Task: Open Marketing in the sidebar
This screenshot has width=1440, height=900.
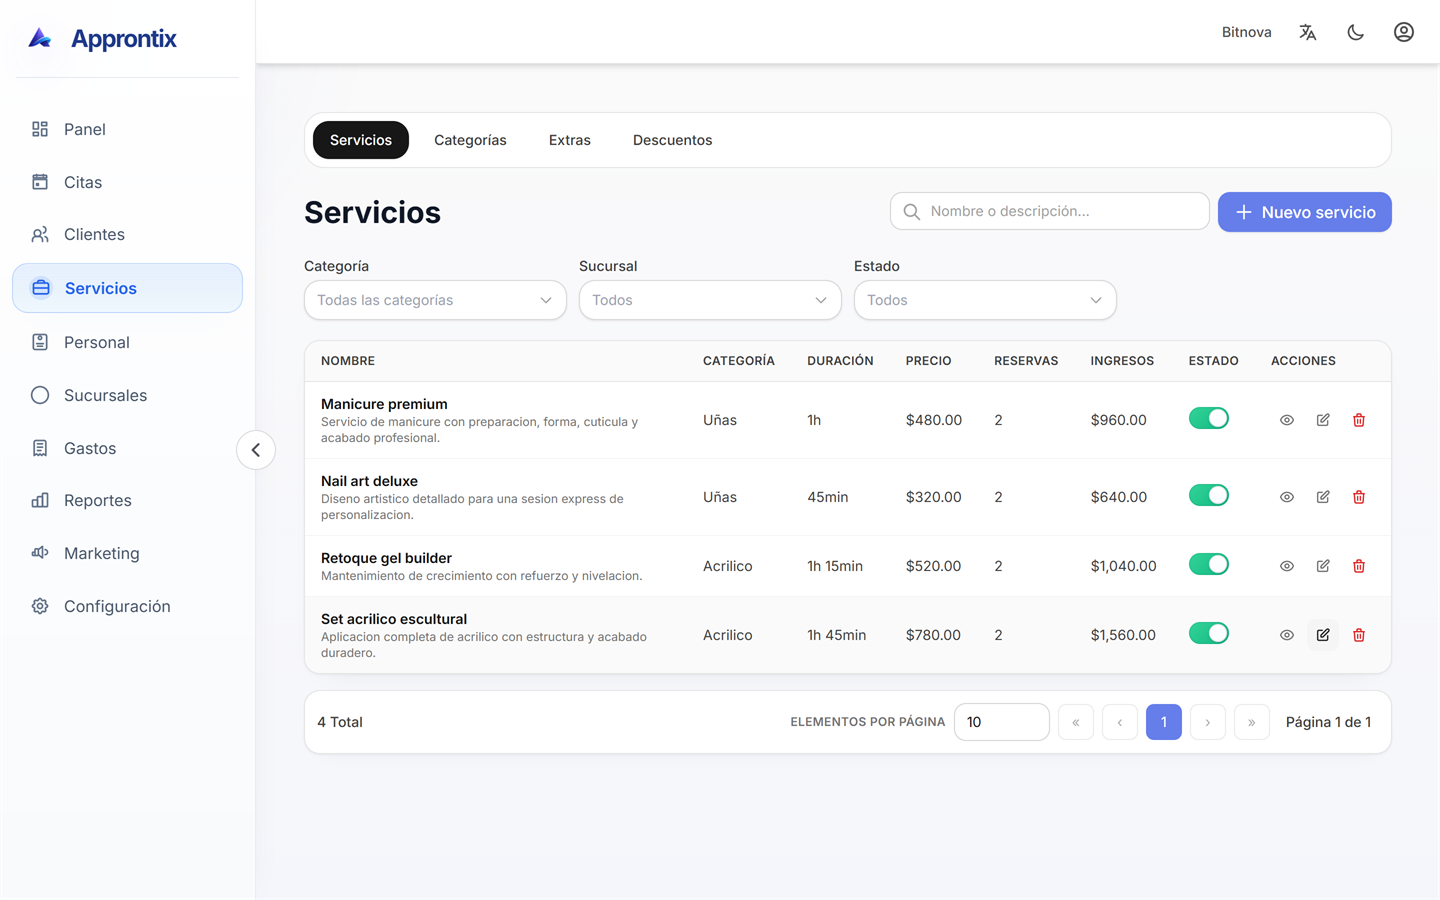Action: coord(127,553)
